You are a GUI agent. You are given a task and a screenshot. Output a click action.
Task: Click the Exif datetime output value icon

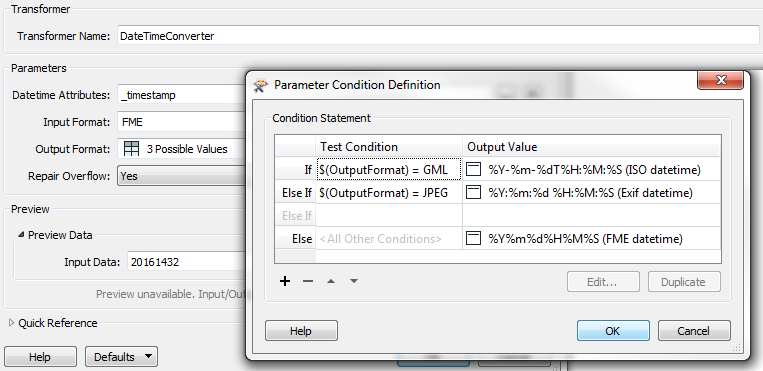pyautogui.click(x=473, y=193)
